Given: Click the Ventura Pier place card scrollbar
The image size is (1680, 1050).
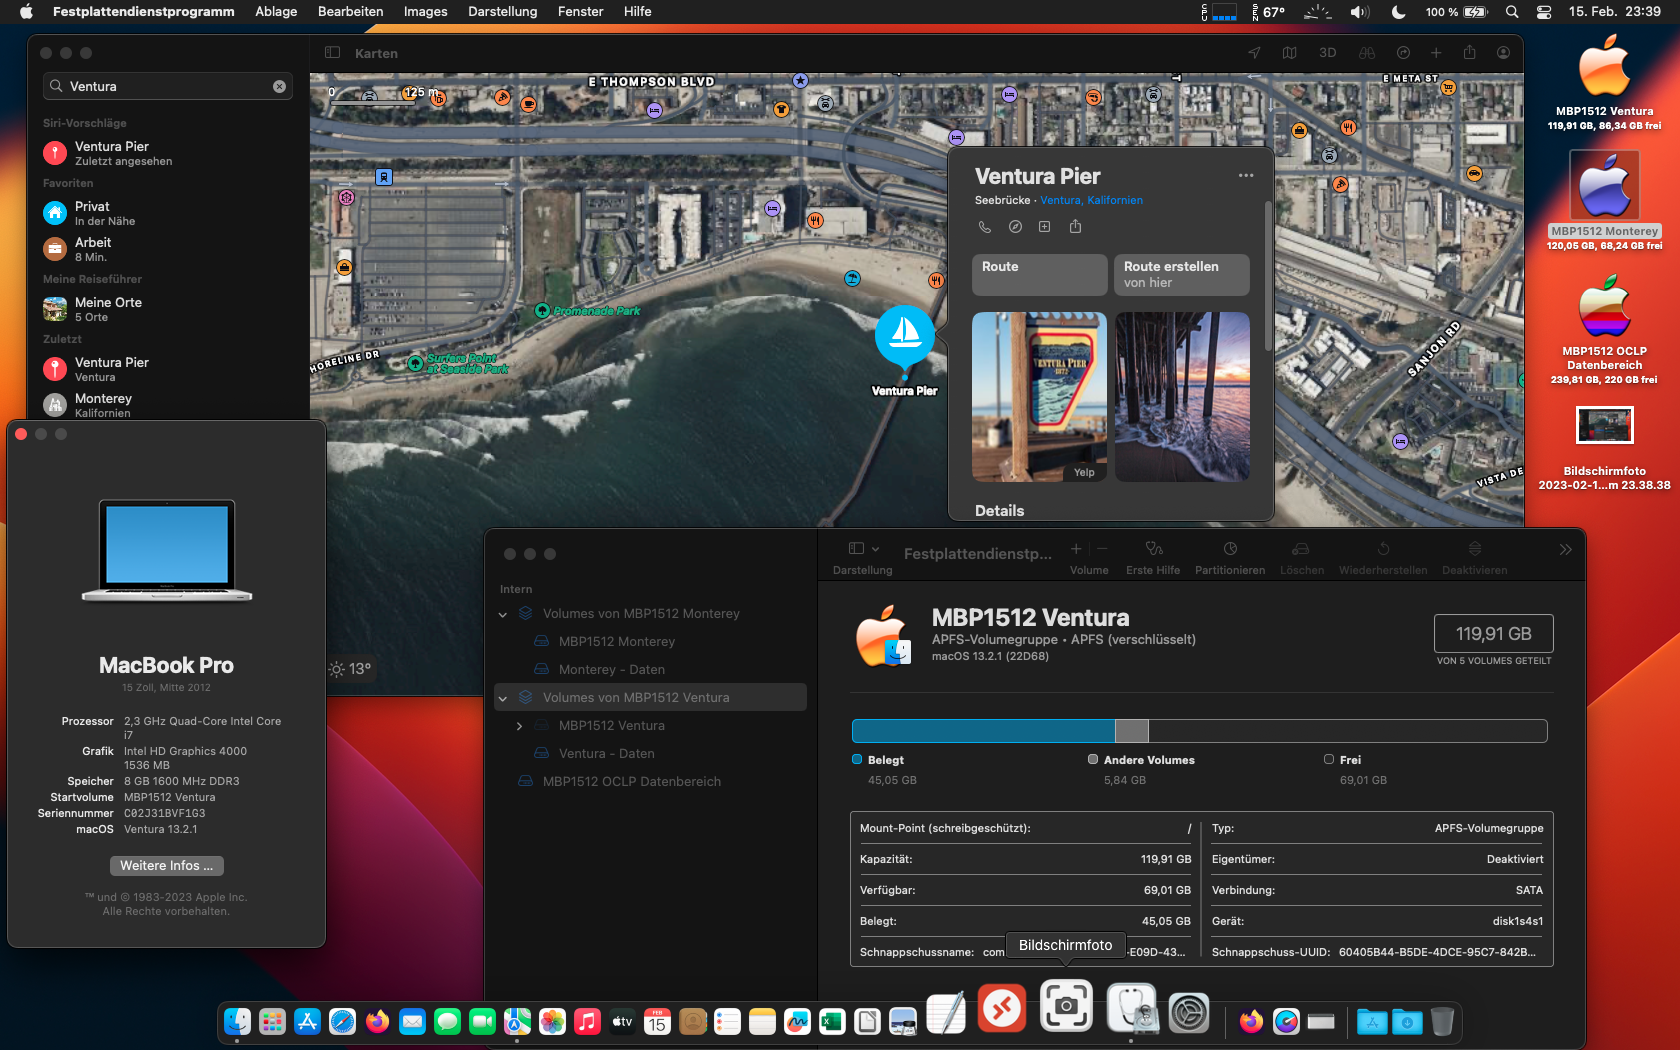Looking at the screenshot, I should (1268, 277).
